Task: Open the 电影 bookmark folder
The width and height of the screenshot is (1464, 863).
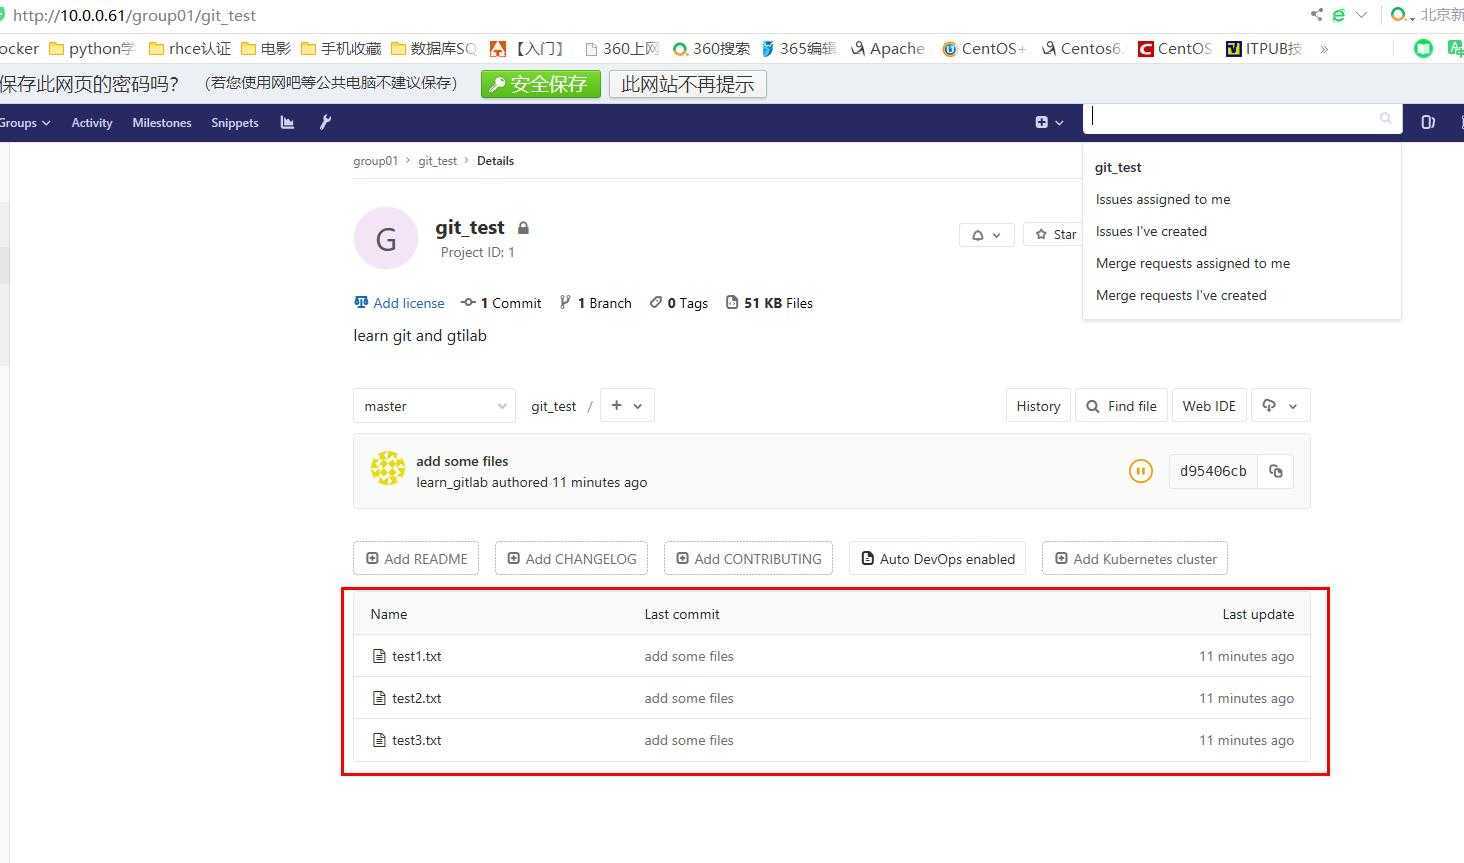Action: [x=266, y=48]
